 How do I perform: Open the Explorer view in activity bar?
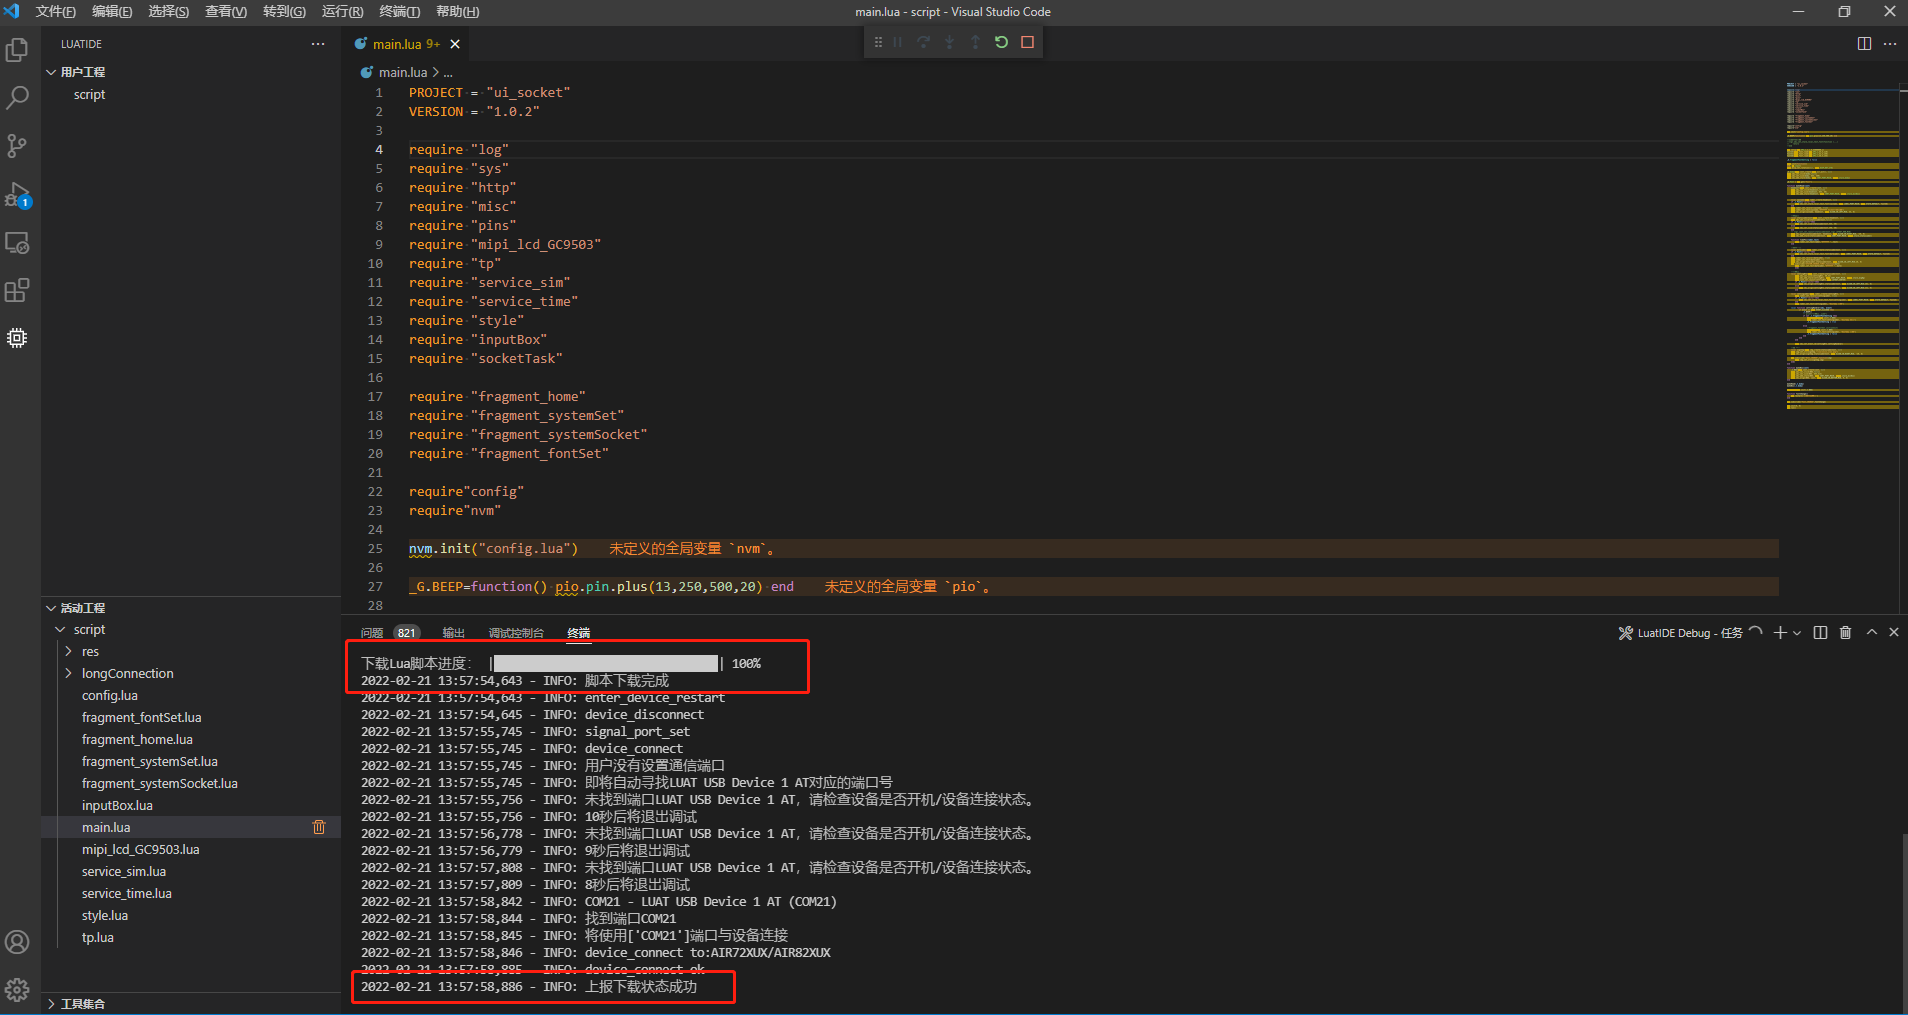(17, 50)
